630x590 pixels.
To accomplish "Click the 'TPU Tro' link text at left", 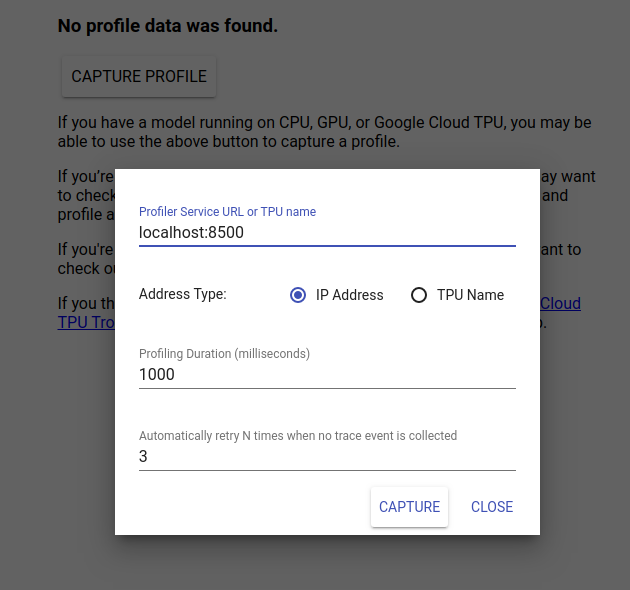I will (86, 323).
